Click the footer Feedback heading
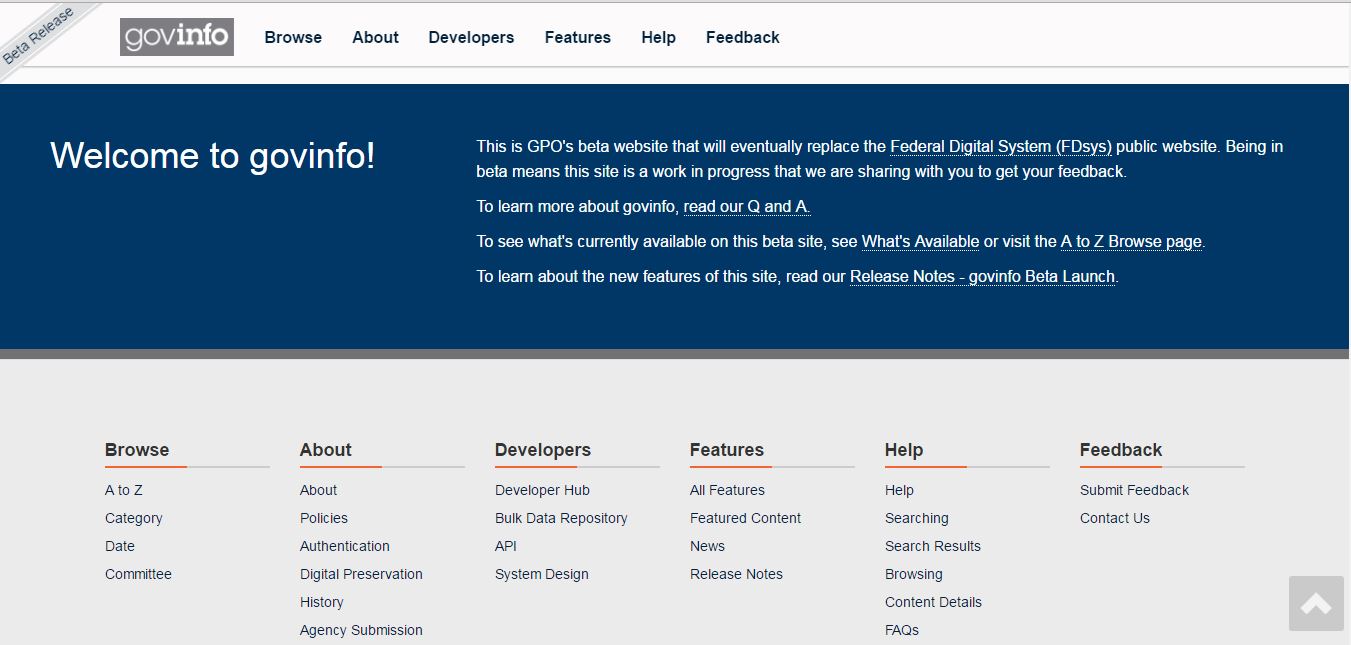 tap(1121, 450)
